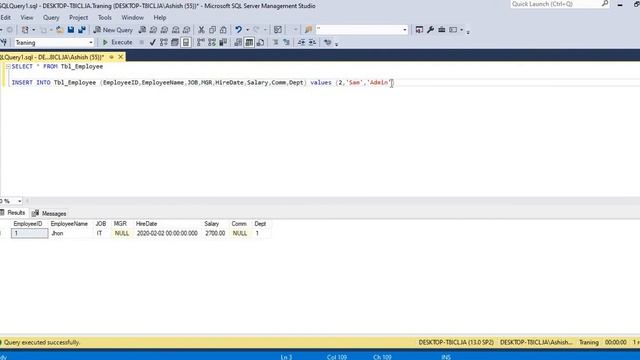Click the Messages tab icon
Image resolution: width=640 pixels, height=360 pixels.
36,213
